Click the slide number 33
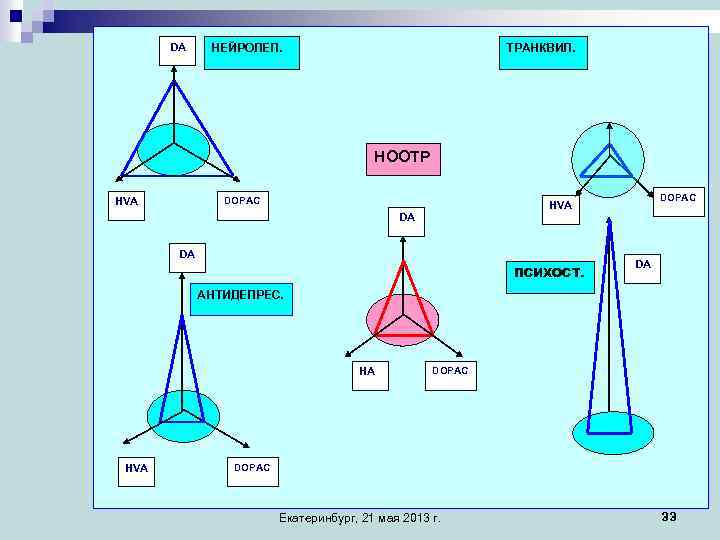 669,517
